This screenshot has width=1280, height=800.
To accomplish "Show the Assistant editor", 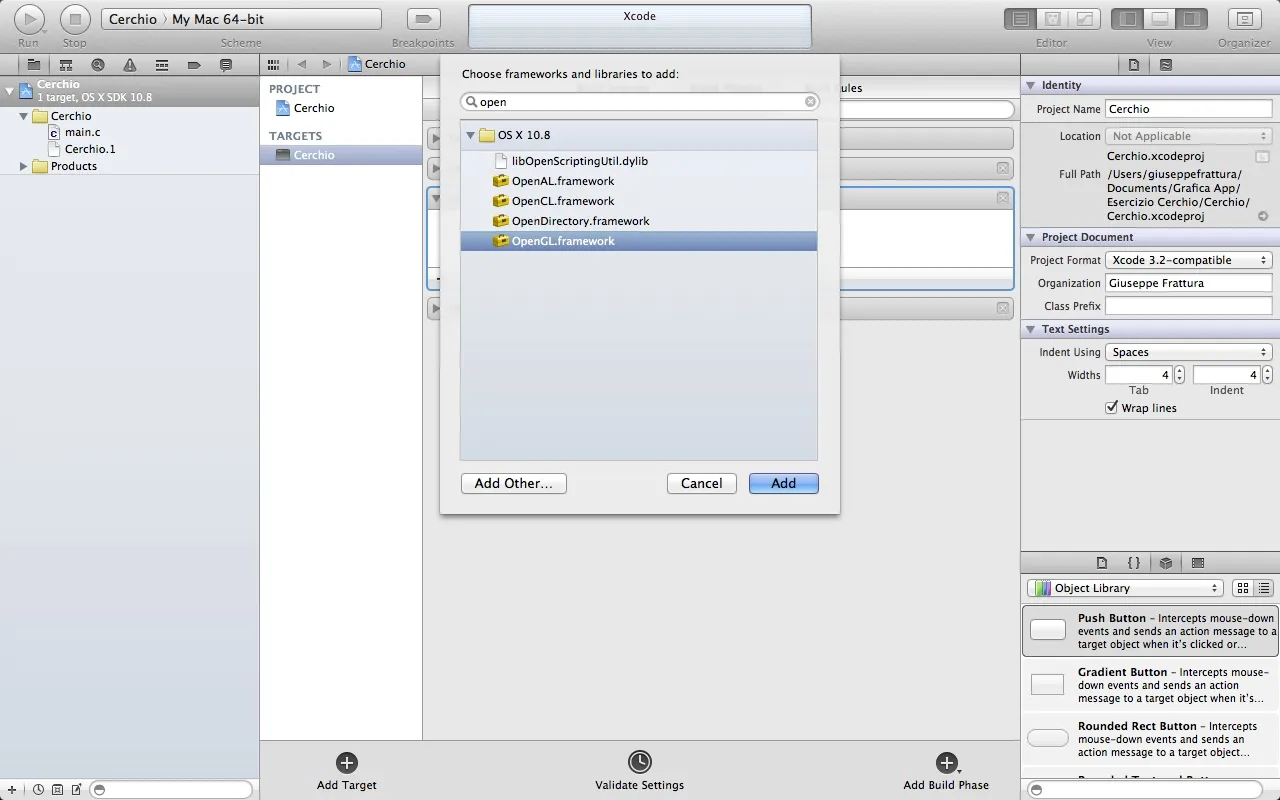I will [1052, 19].
